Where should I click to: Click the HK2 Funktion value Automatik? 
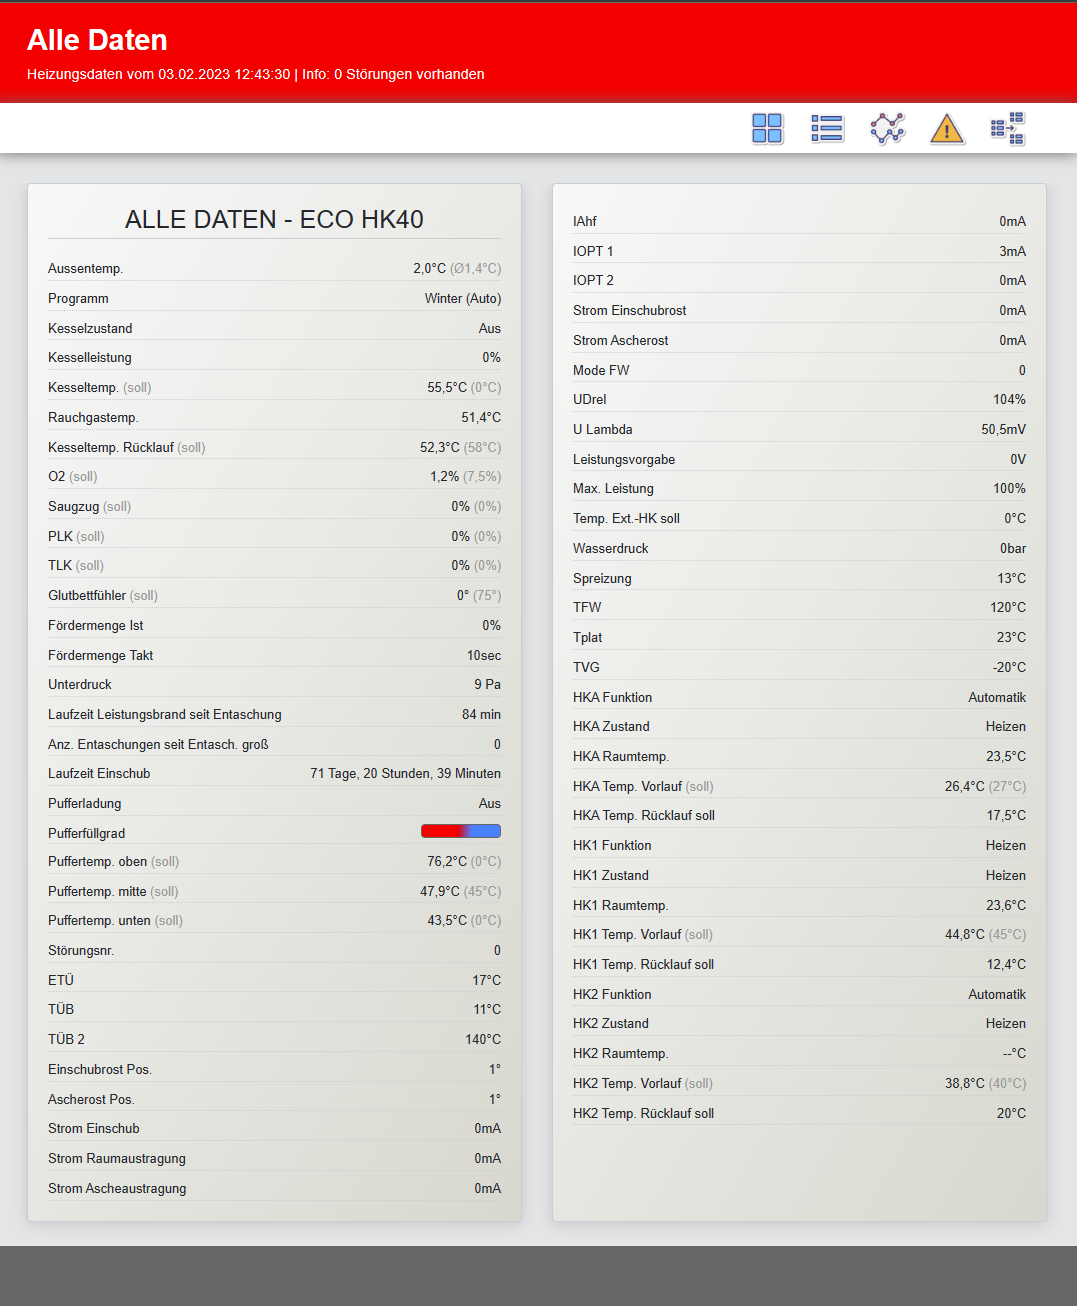coord(997,994)
